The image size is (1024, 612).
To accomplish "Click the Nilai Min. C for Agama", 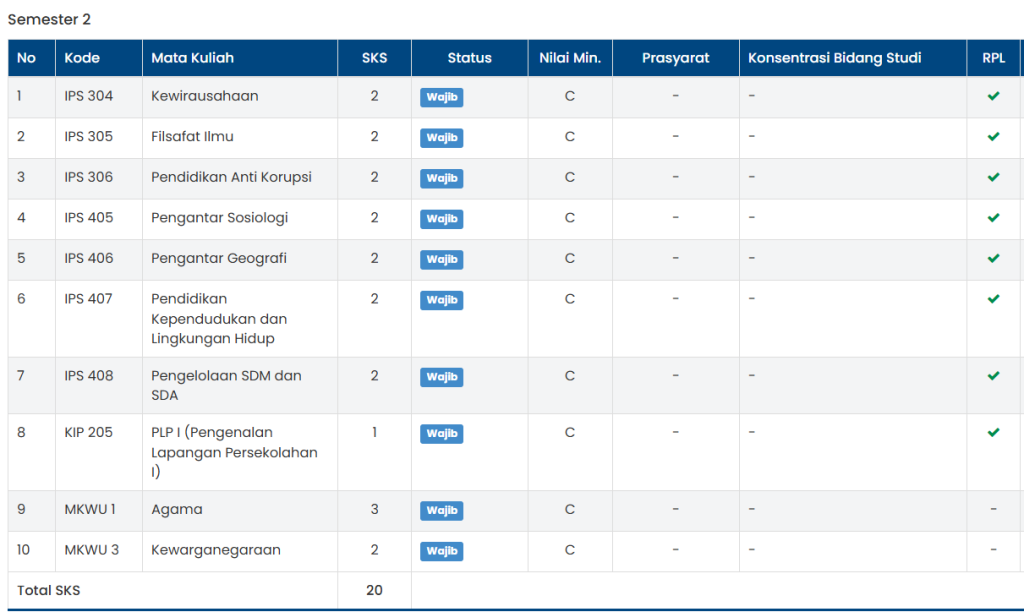I will click(x=569, y=509).
